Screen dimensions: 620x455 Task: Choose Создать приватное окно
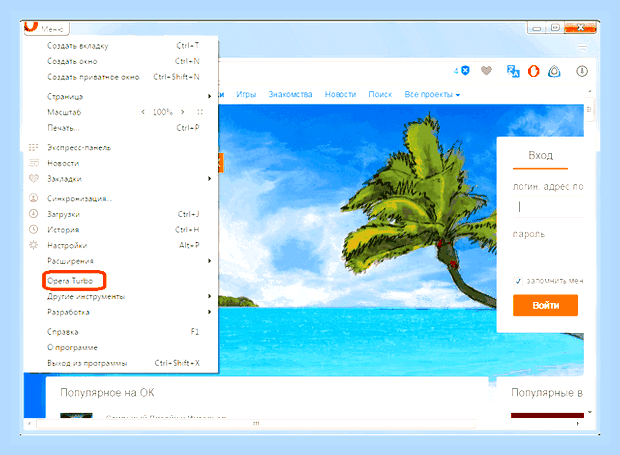121,77
